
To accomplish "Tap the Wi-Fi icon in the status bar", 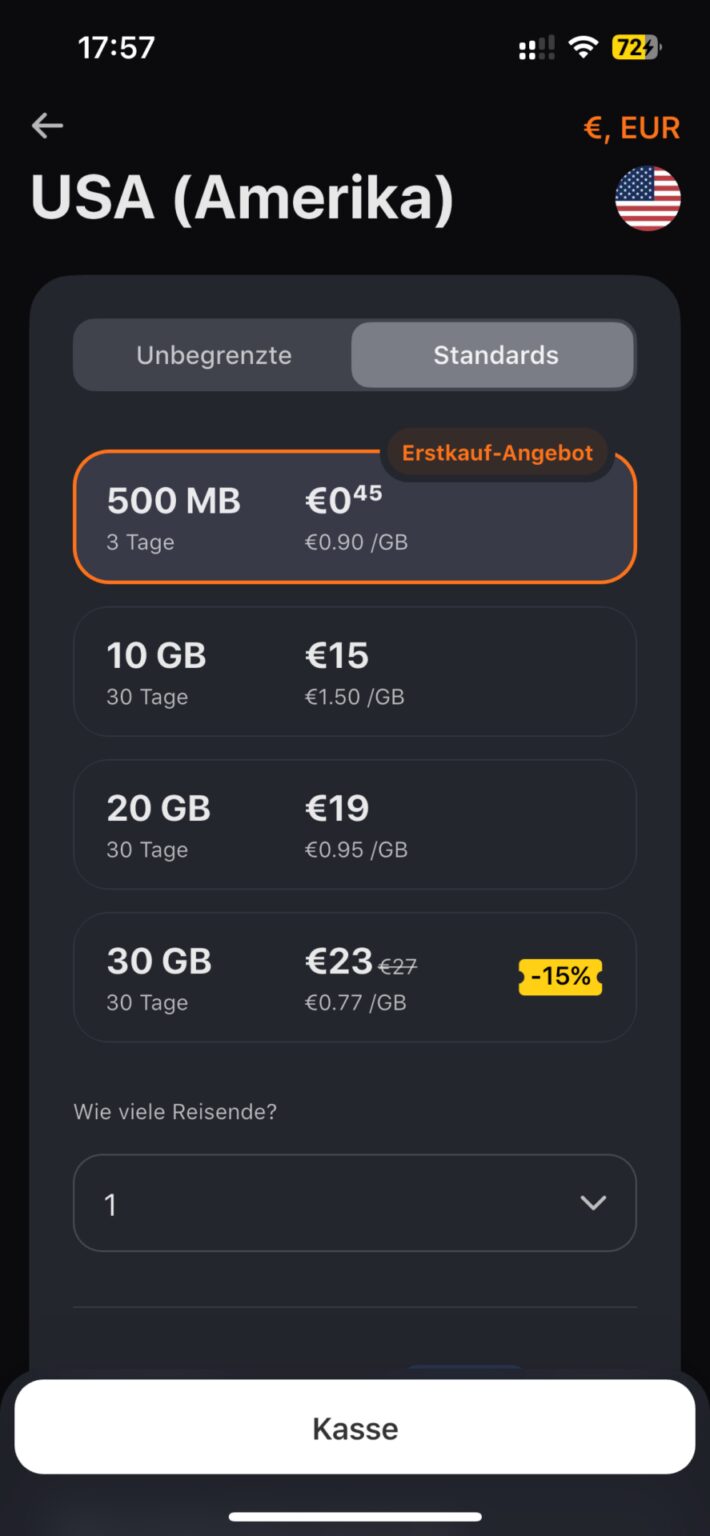I will (585, 47).
